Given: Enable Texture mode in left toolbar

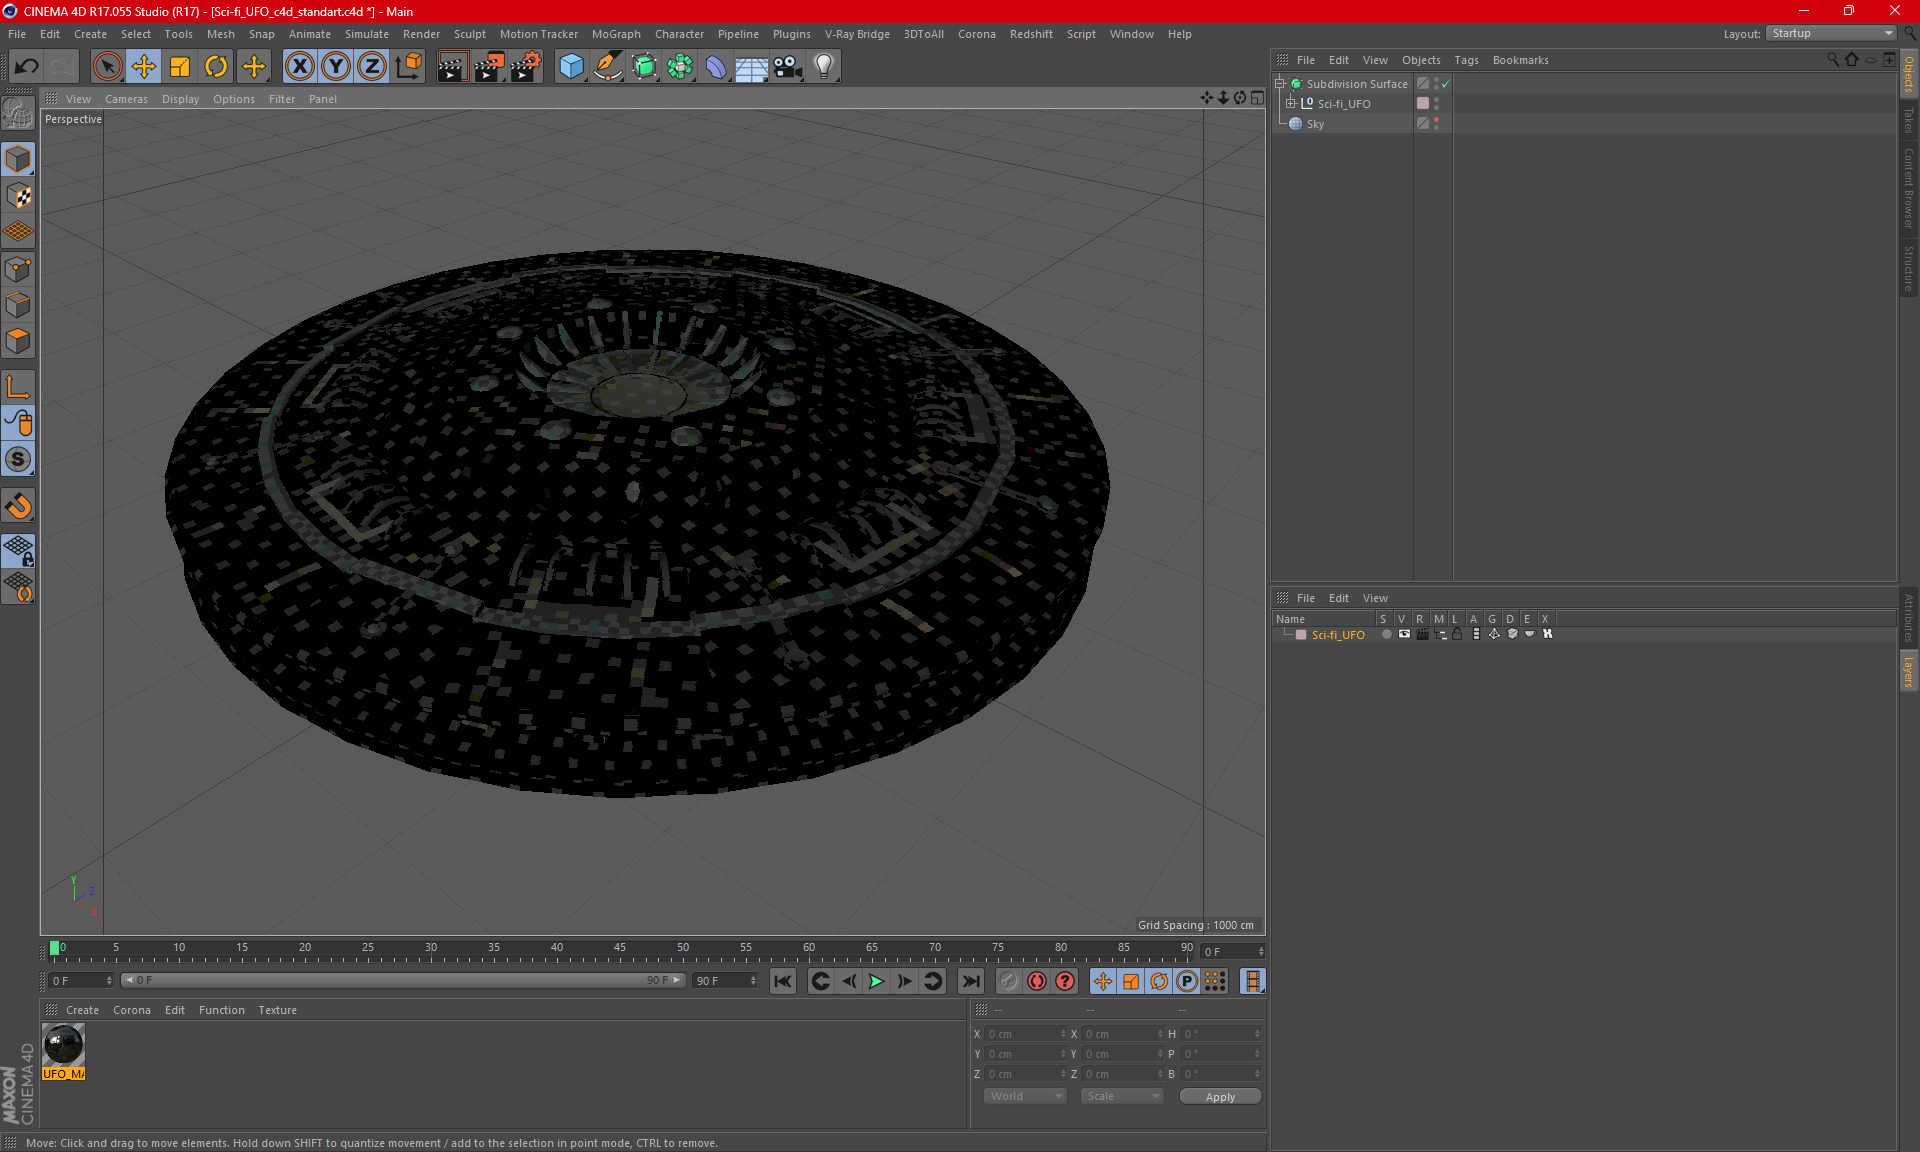Looking at the screenshot, I should 18,196.
